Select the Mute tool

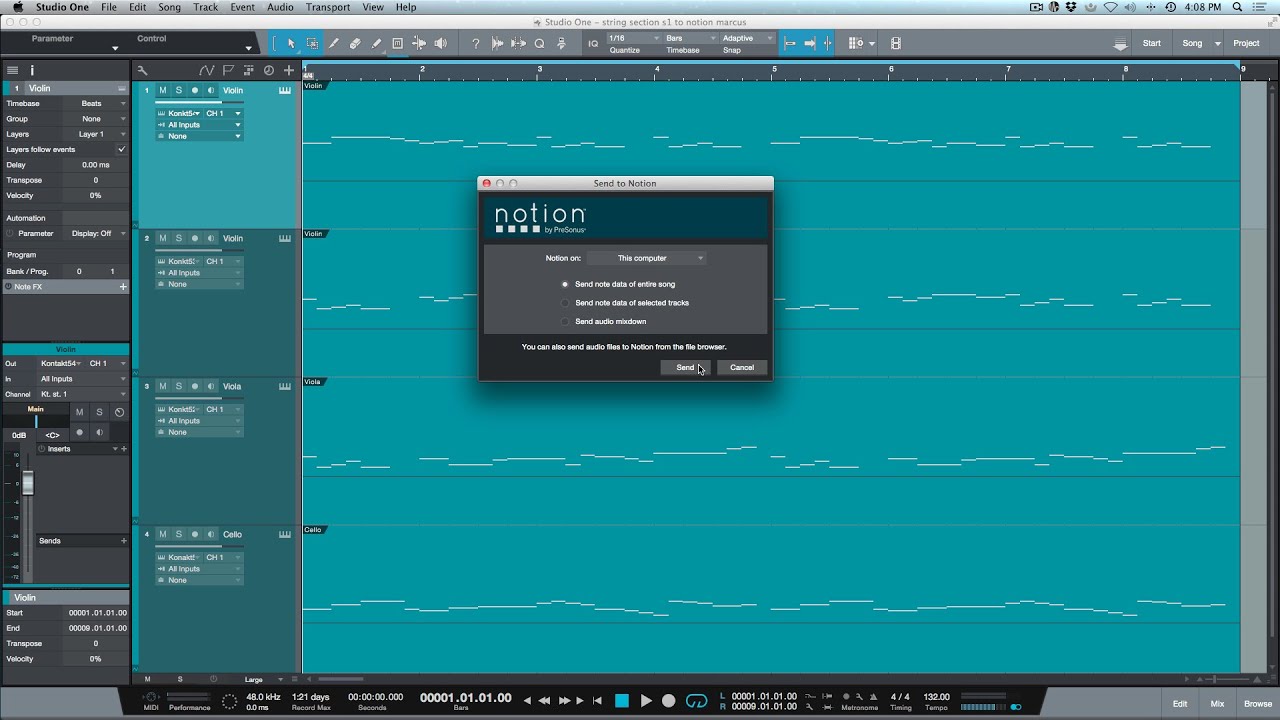click(x=397, y=43)
